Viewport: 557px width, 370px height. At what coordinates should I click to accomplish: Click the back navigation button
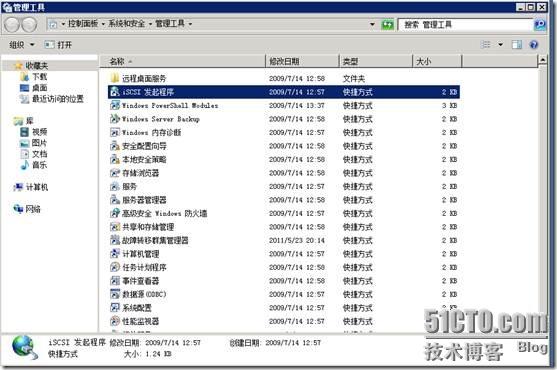coord(12,25)
